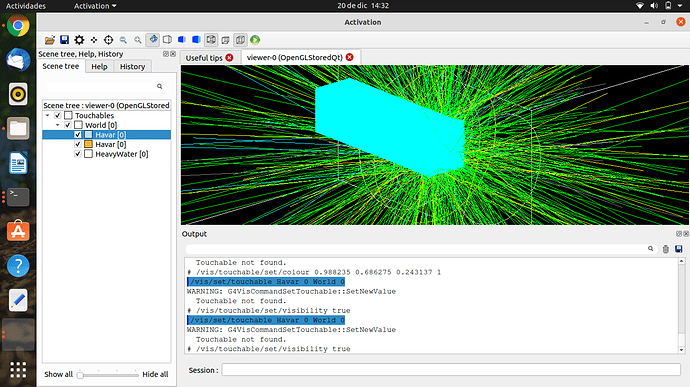Screen dimensions: 690x387
Task: Switch to solid surfaces drawing style
Action: tap(196, 40)
